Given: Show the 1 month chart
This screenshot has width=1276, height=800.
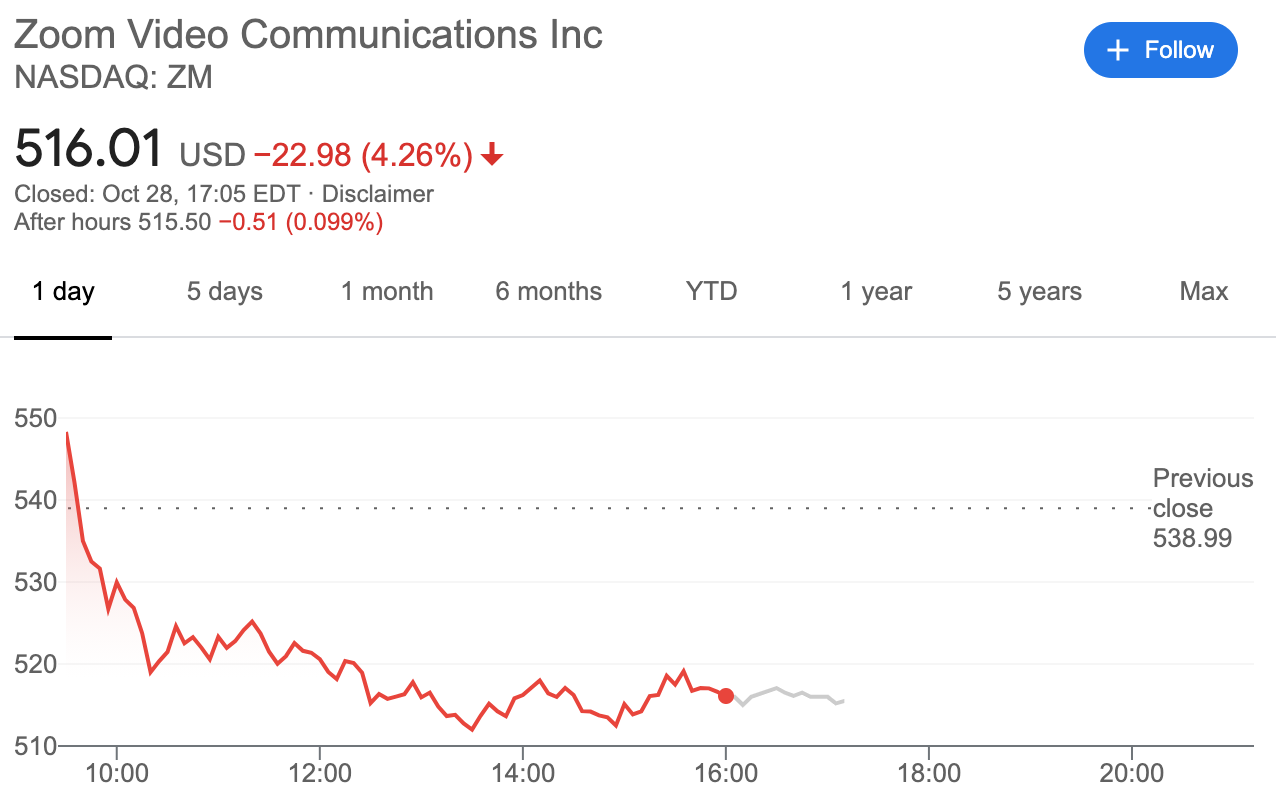Looking at the screenshot, I should (387, 291).
